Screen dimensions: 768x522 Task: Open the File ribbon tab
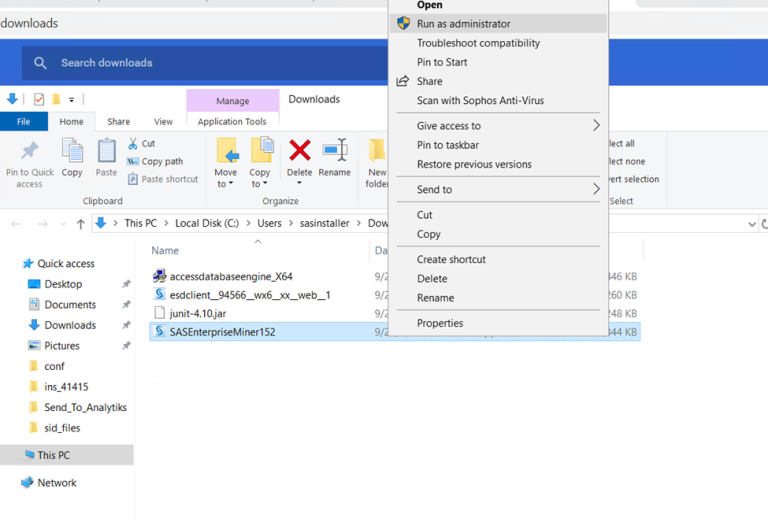[x=24, y=121]
